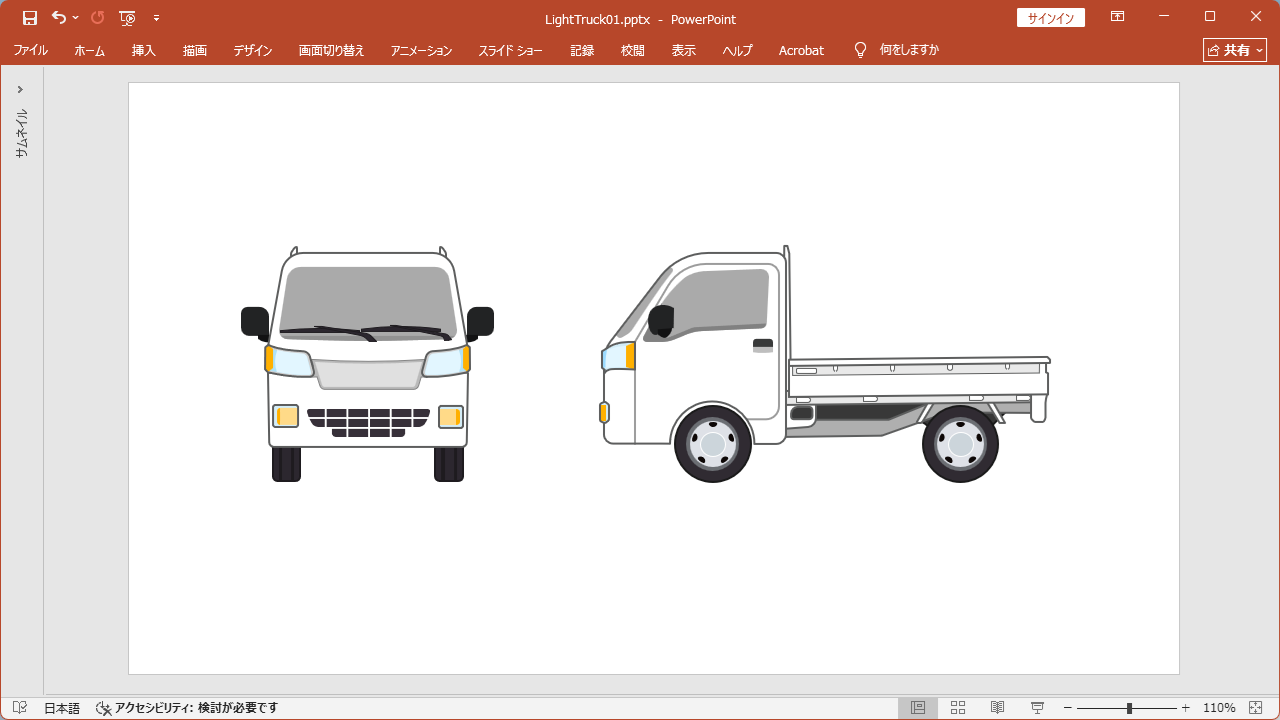This screenshot has height=720, width=1280.
Task: Select the front-view truck illustration
Action: 368,365
